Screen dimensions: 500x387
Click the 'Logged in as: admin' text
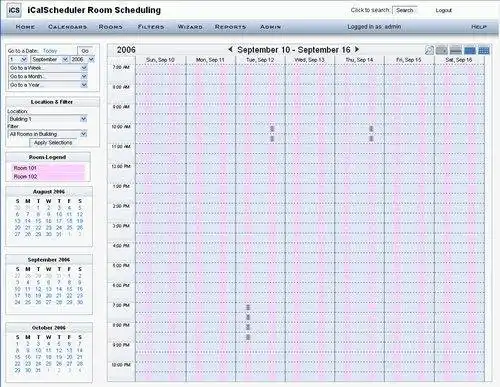point(374,27)
